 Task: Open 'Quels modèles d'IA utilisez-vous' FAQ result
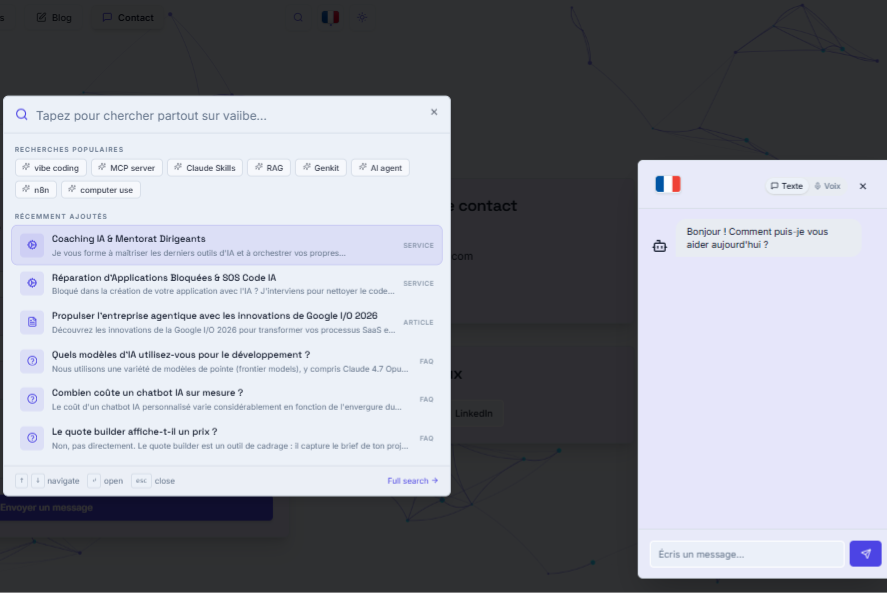point(227,361)
